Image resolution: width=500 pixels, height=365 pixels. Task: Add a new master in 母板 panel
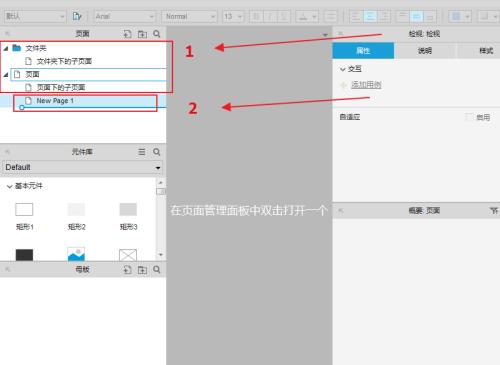click(127, 269)
